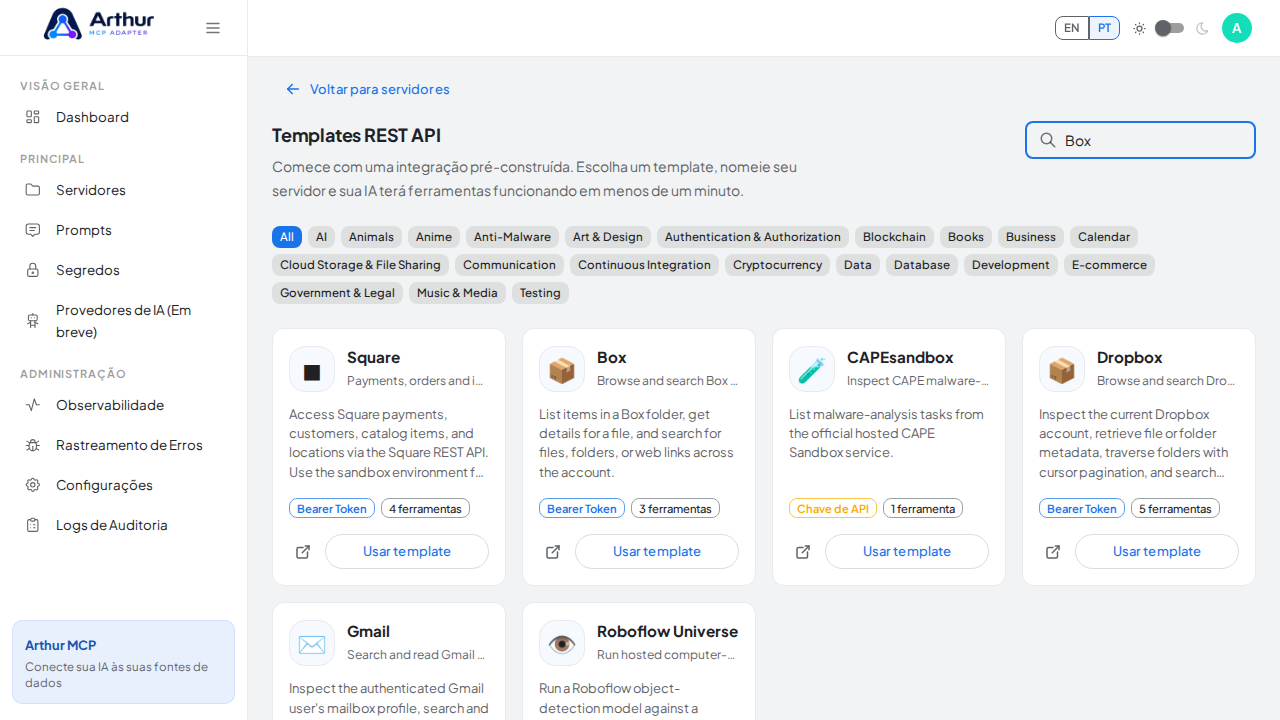The image size is (1280, 720).
Task: Filter templates by Animals category
Action: coord(371,237)
